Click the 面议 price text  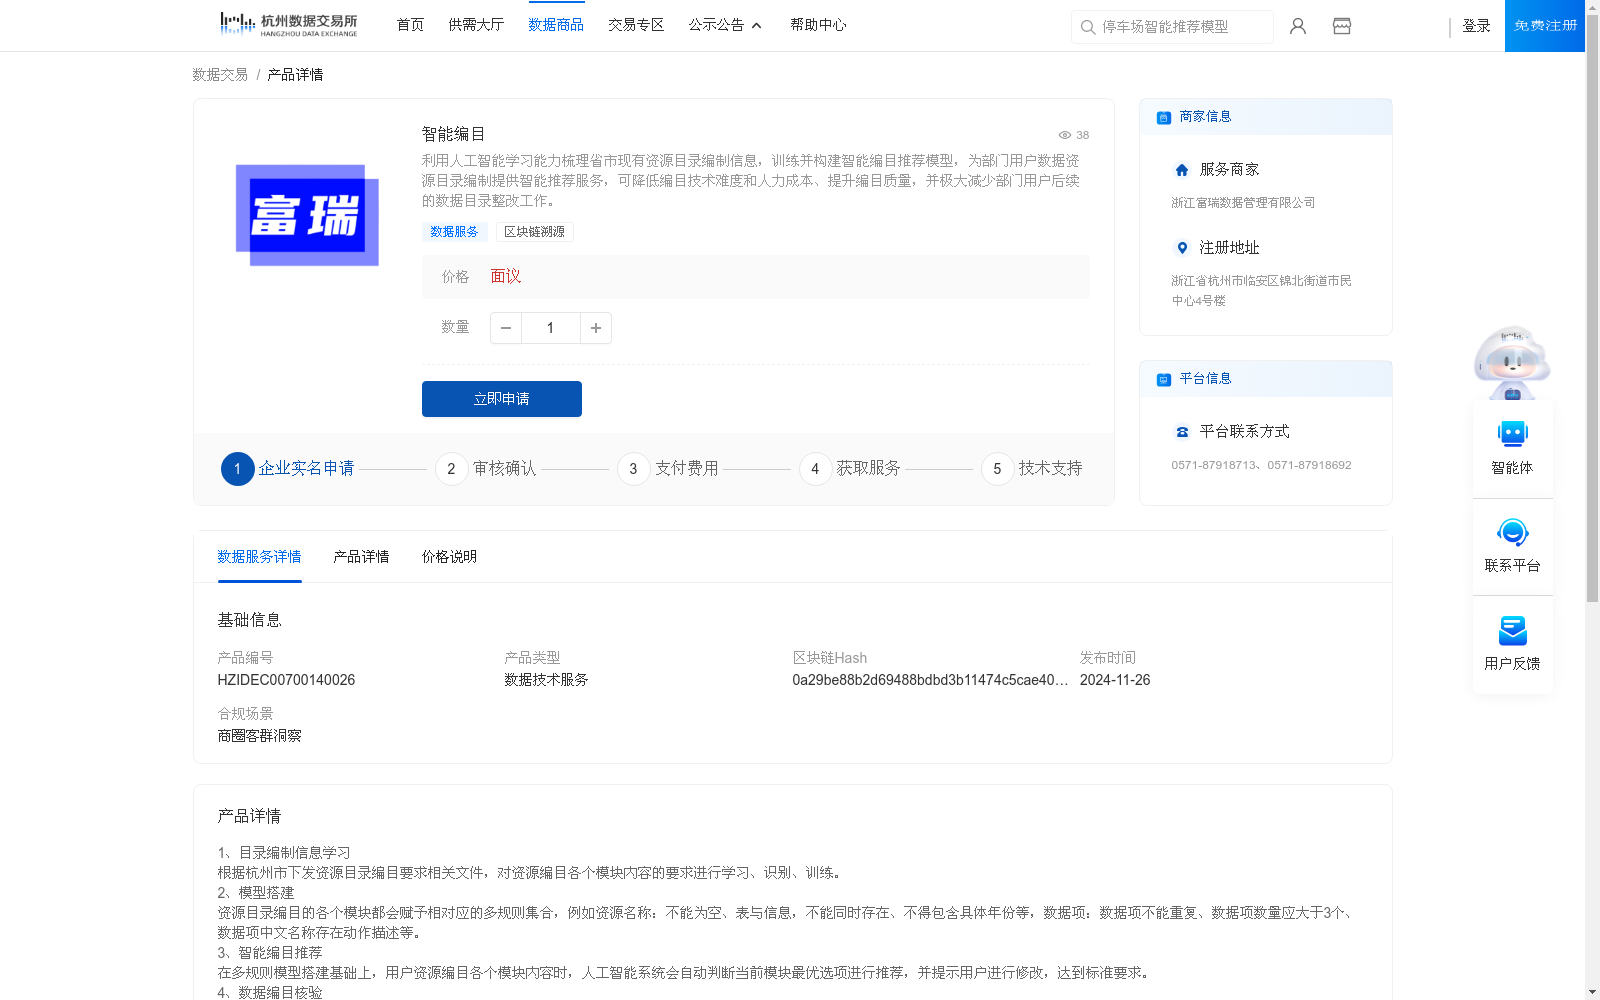click(505, 277)
